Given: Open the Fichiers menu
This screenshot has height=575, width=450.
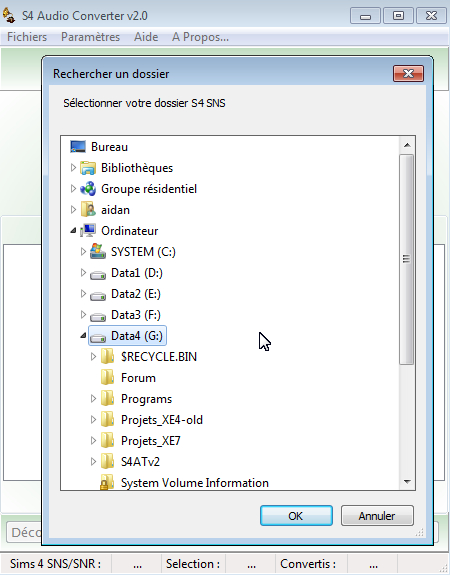Looking at the screenshot, I should [27, 37].
